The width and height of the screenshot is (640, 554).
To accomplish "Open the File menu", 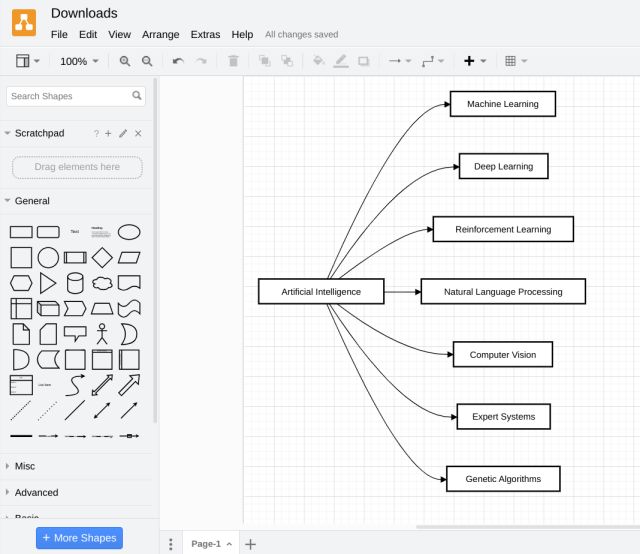I will [59, 35].
